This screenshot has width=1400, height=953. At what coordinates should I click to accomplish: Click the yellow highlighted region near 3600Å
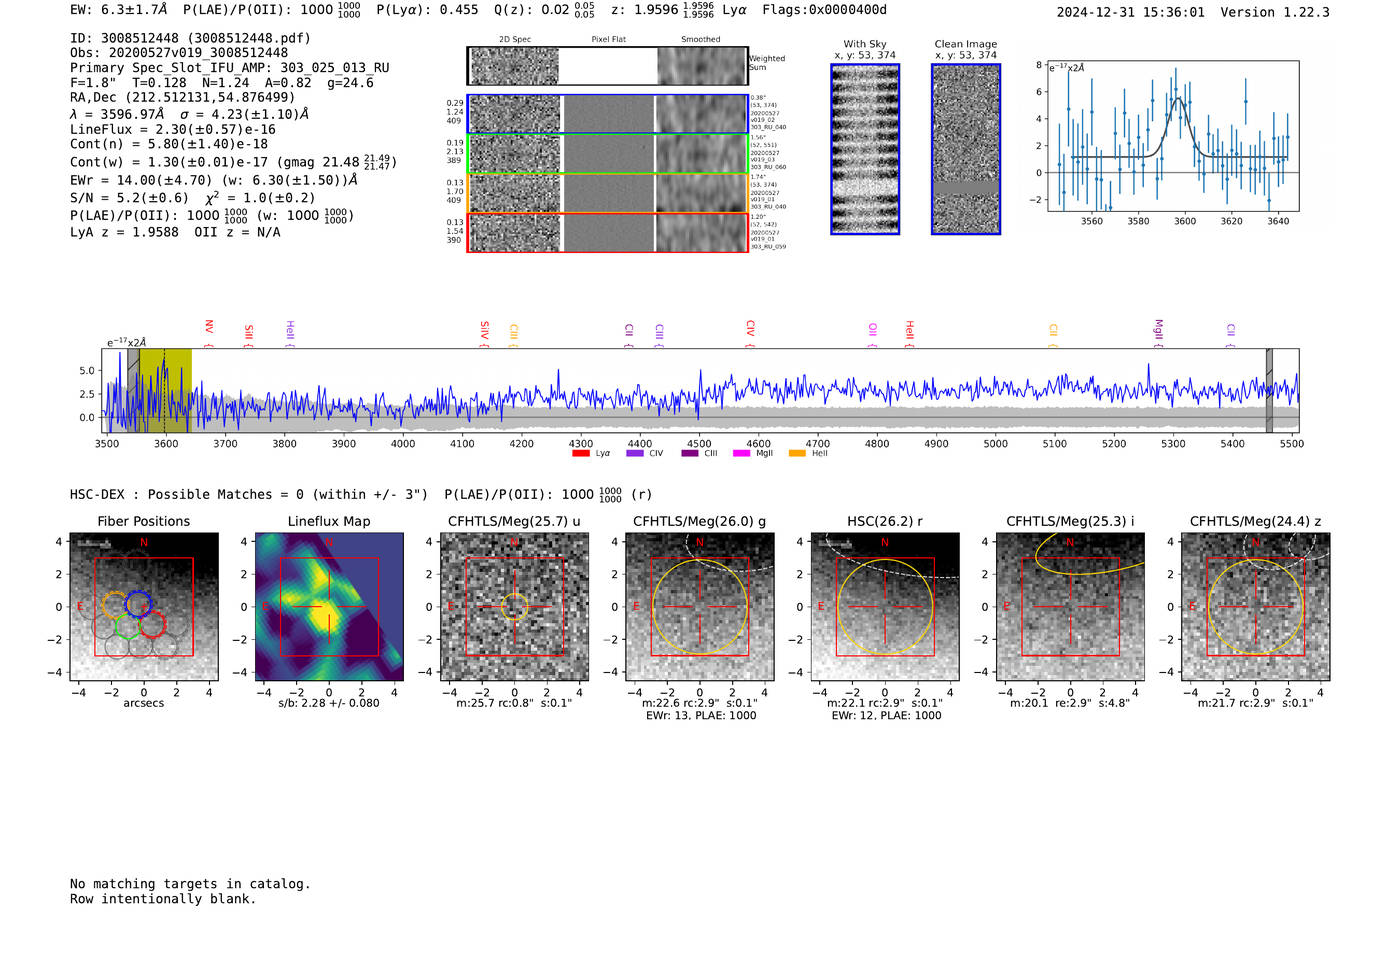(165, 390)
